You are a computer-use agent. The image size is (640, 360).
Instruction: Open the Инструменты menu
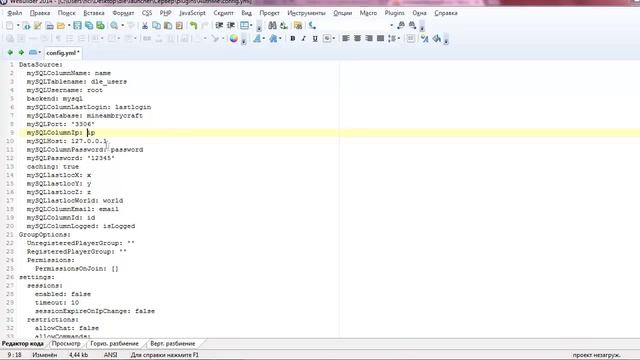tap(306, 13)
